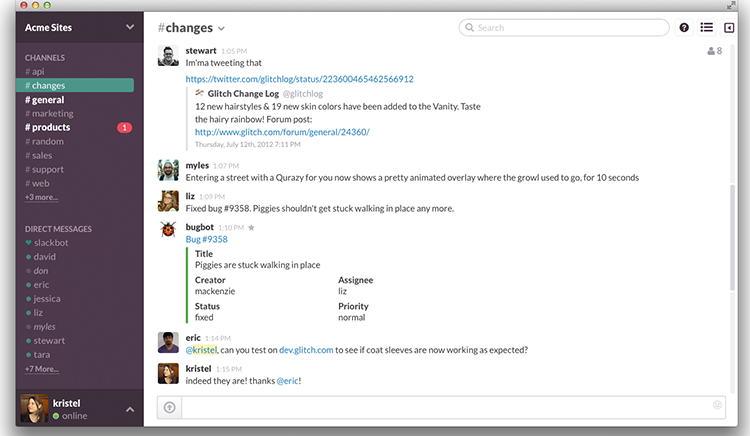Screen dimensions: 750x436
Task: Open direct message with slackbot
Action: coord(51,243)
